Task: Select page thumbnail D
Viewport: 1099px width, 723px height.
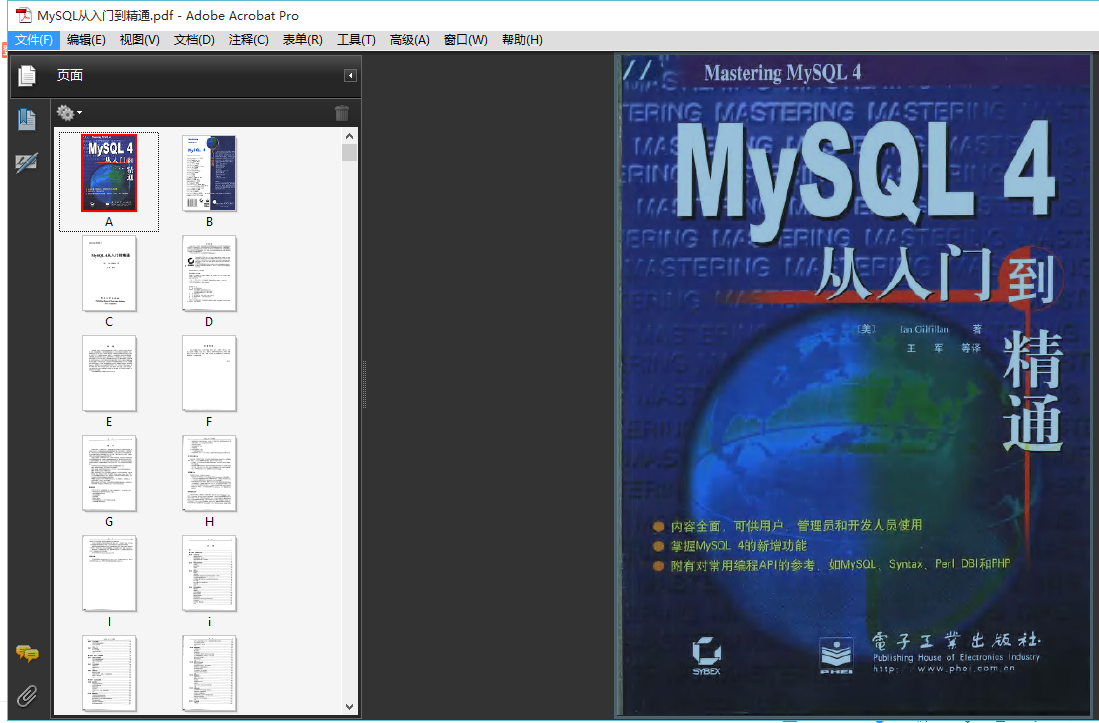Action: [209, 273]
